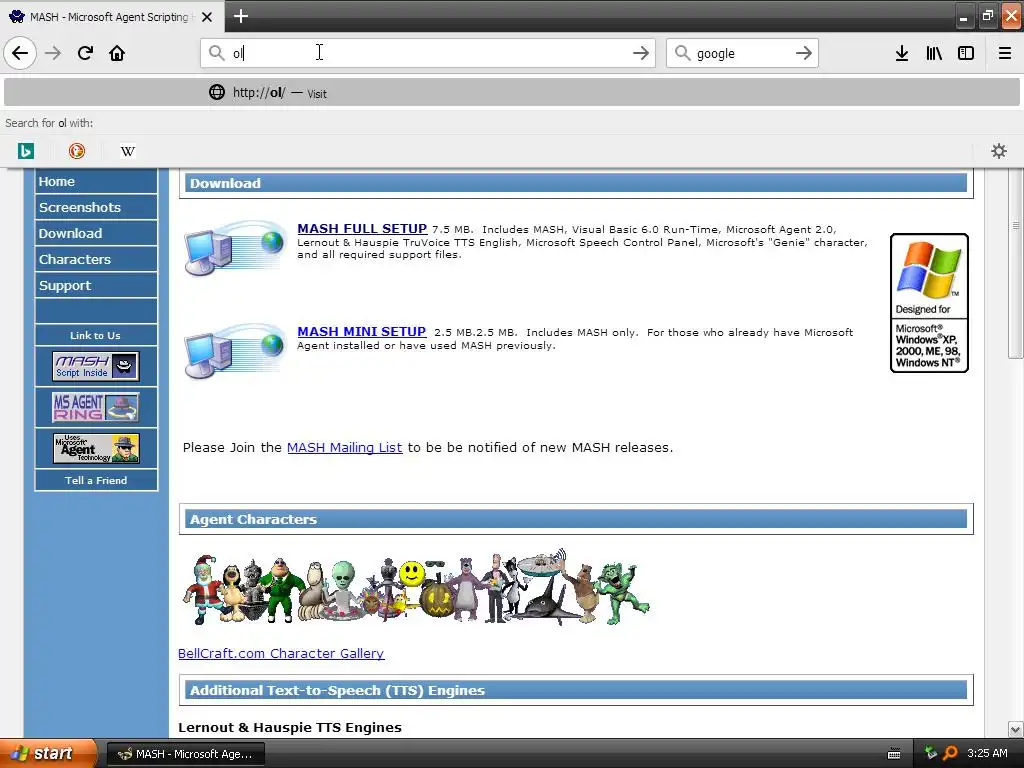
Task: Click the forward navigation arrow
Action: pyautogui.click(x=53, y=53)
